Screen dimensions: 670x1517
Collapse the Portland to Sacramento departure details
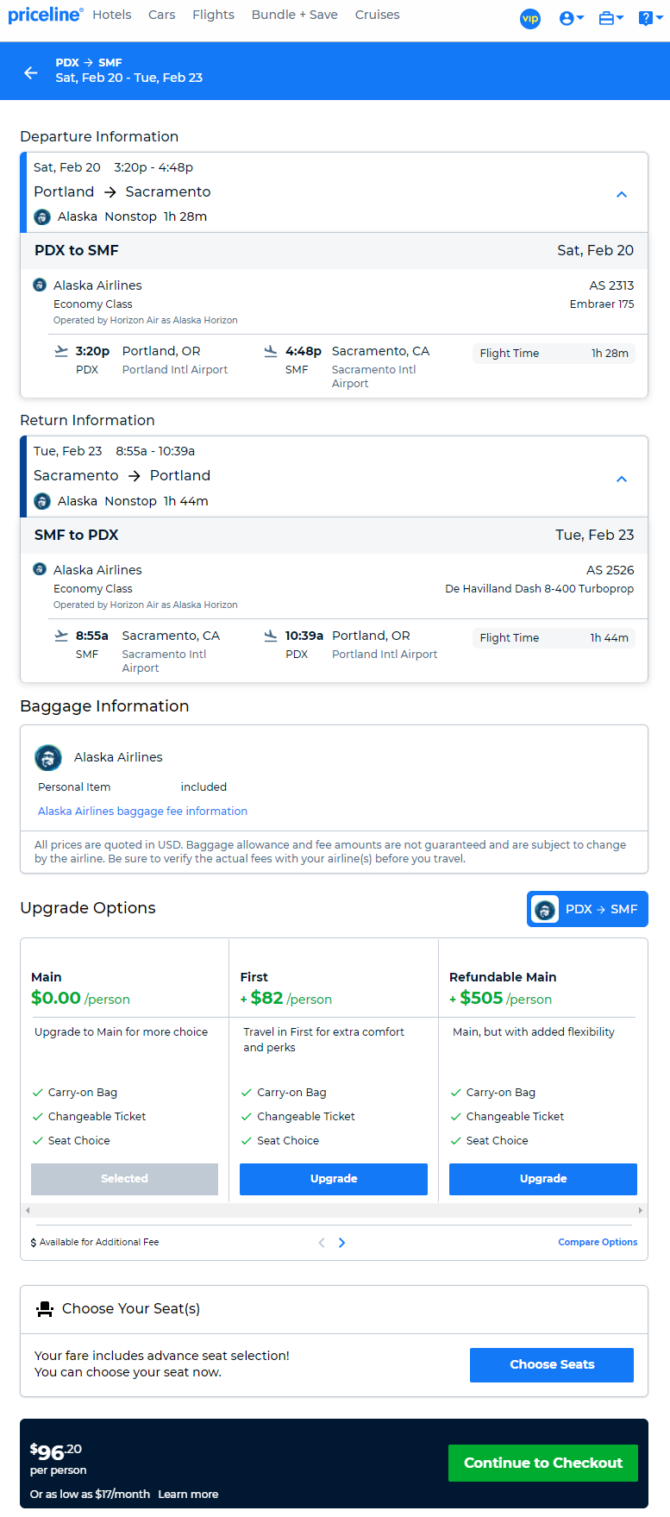tap(621, 194)
